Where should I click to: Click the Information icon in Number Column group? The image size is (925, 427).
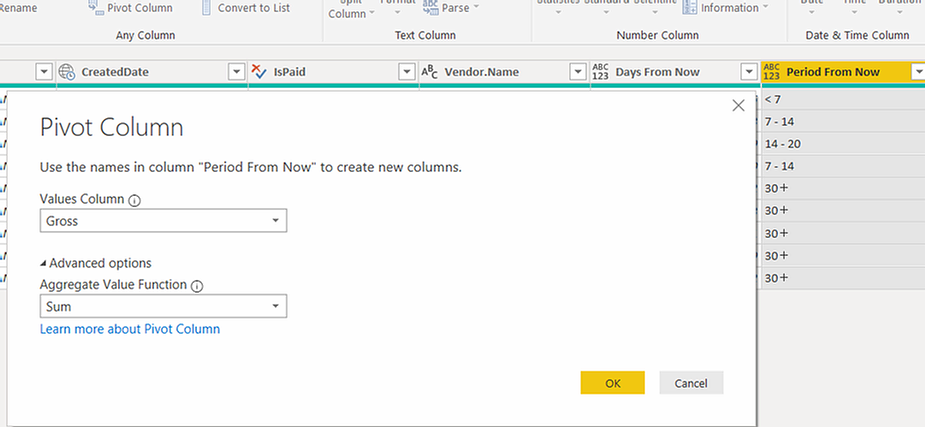coord(690,8)
